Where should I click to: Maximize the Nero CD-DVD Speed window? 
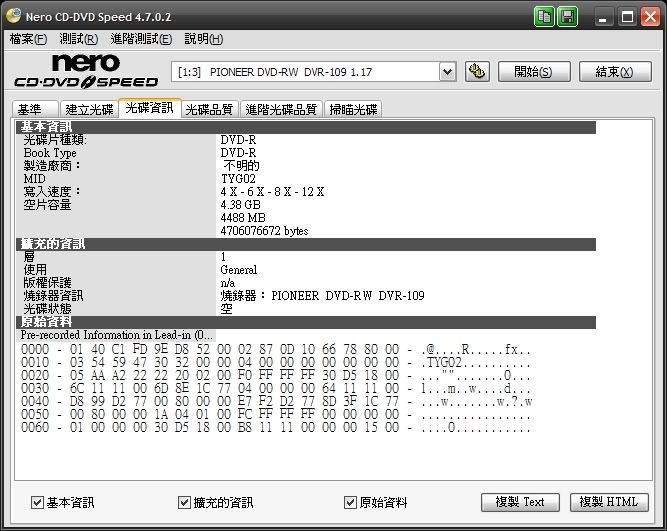tap(626, 16)
